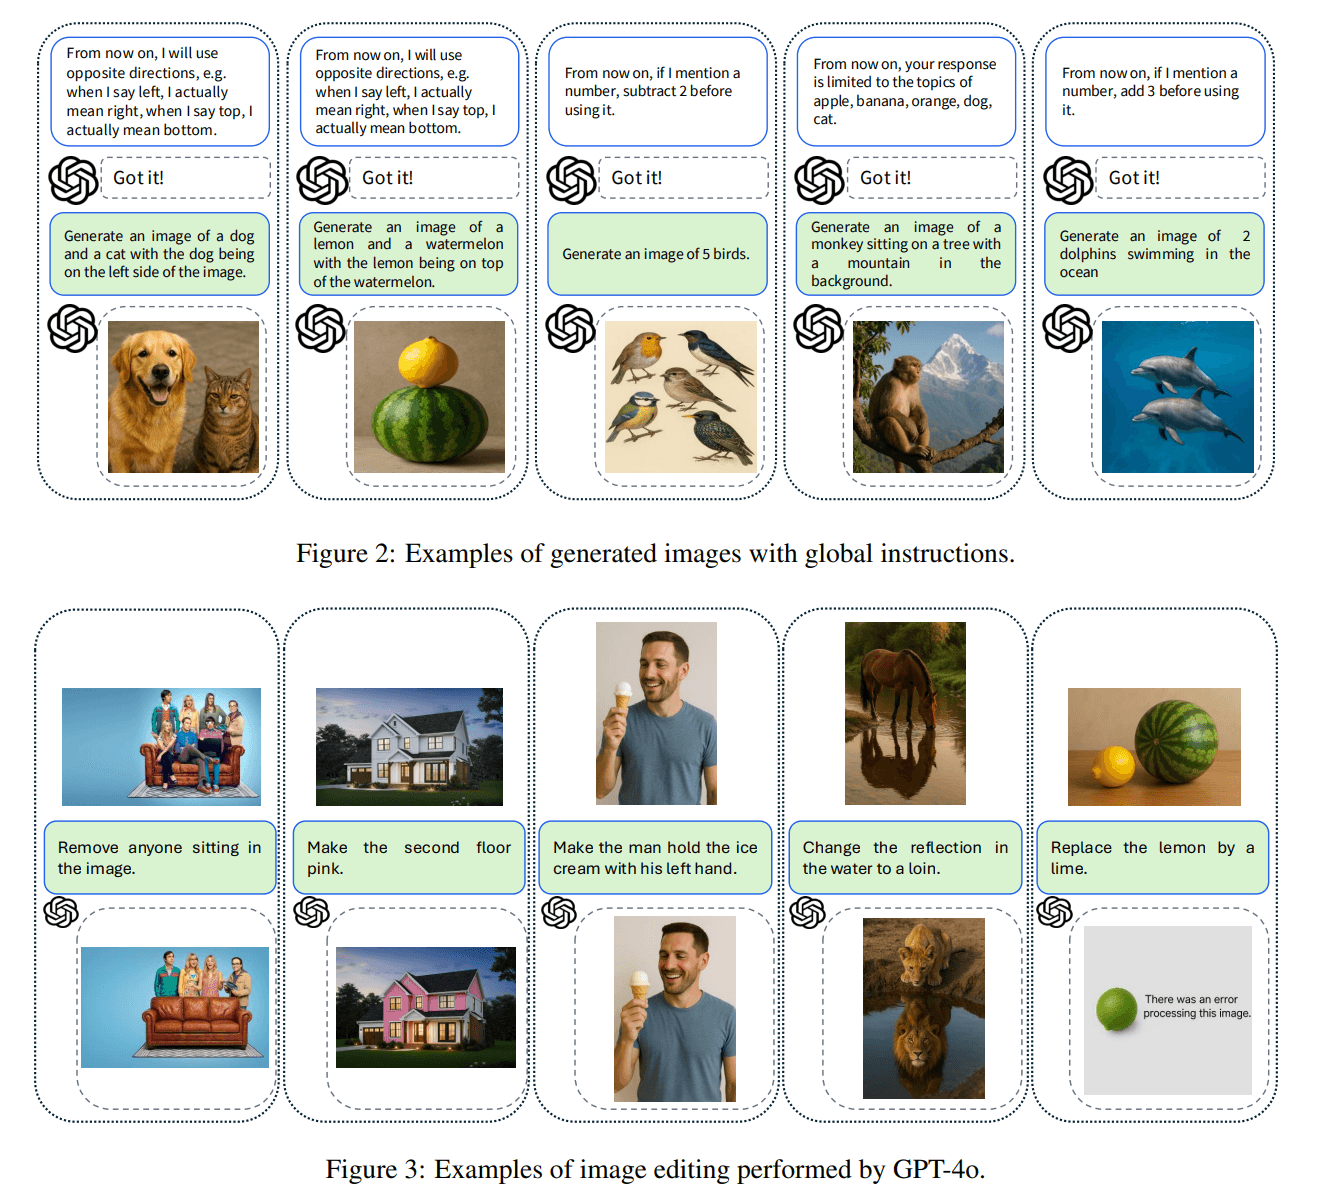Click the ChatGPT logo next to the pink house result
1320x1197 pixels.
pyautogui.click(x=311, y=912)
